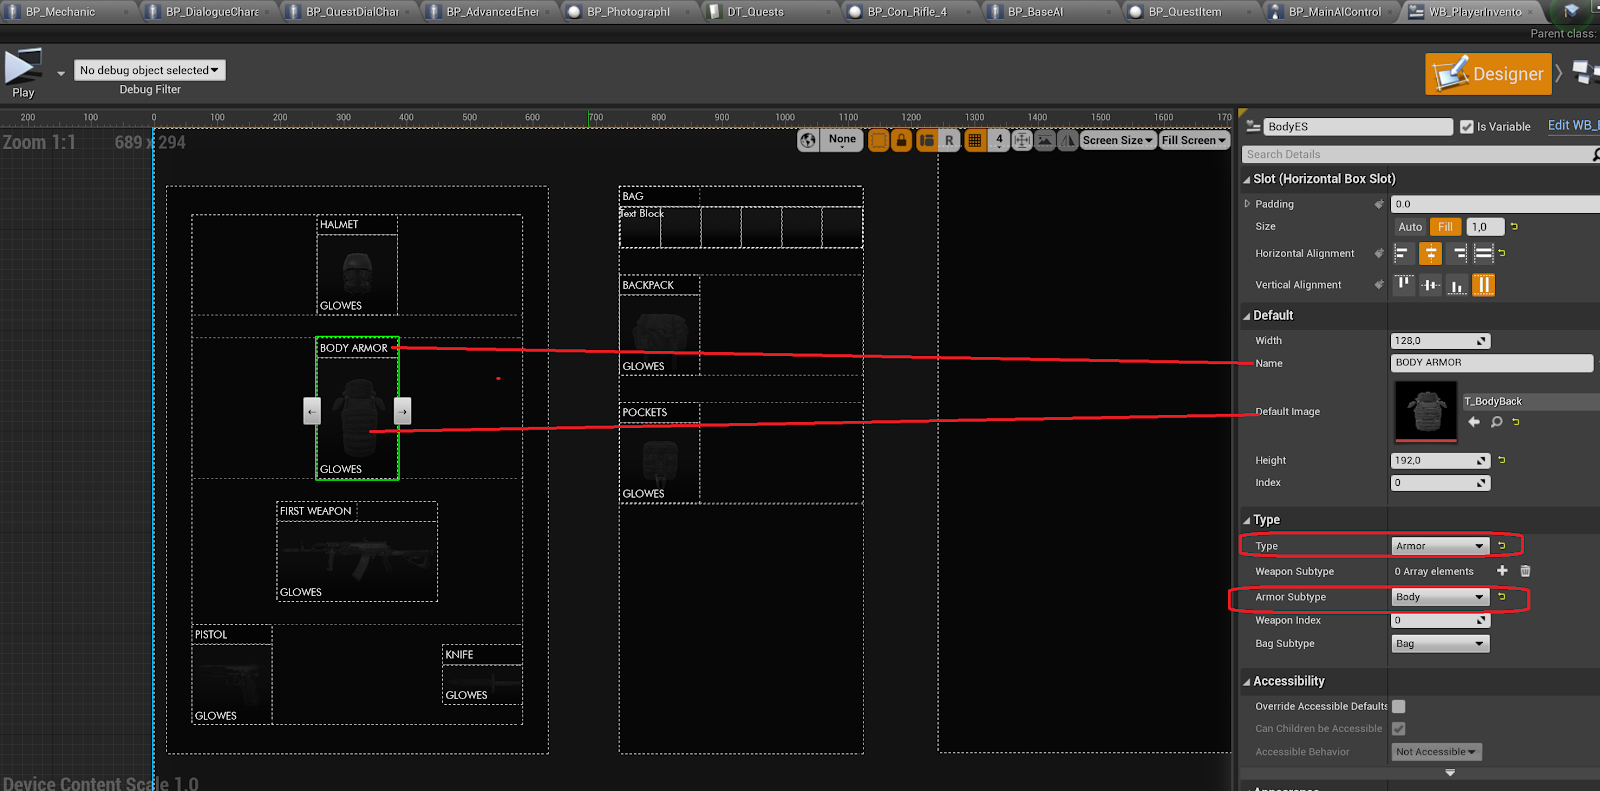The height and width of the screenshot is (791, 1600).
Task: Click the preview background image icon
Action: [1045, 141]
